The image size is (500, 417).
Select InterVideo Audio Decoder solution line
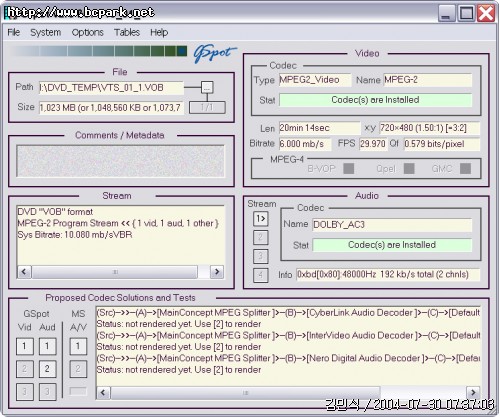(288, 336)
